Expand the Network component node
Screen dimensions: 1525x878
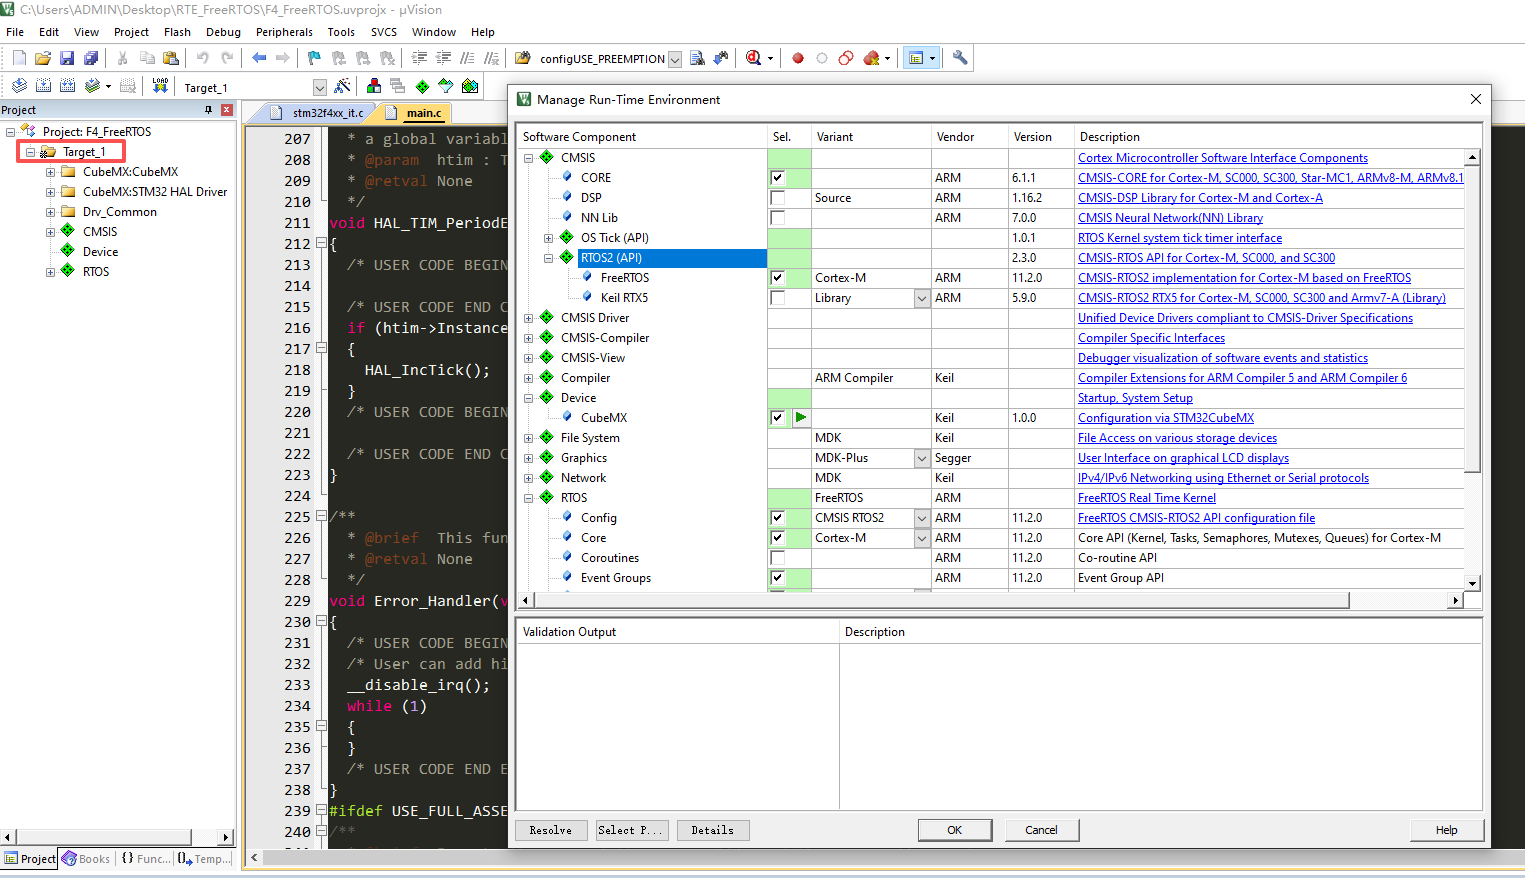[x=529, y=478]
